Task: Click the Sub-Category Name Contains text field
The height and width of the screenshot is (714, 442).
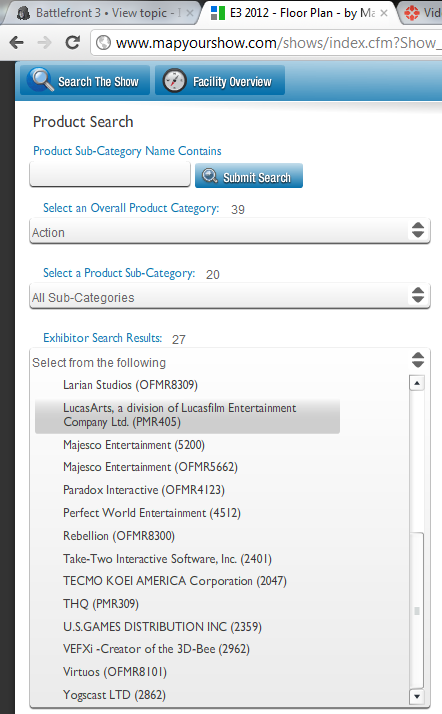Action: pyautogui.click(x=110, y=174)
